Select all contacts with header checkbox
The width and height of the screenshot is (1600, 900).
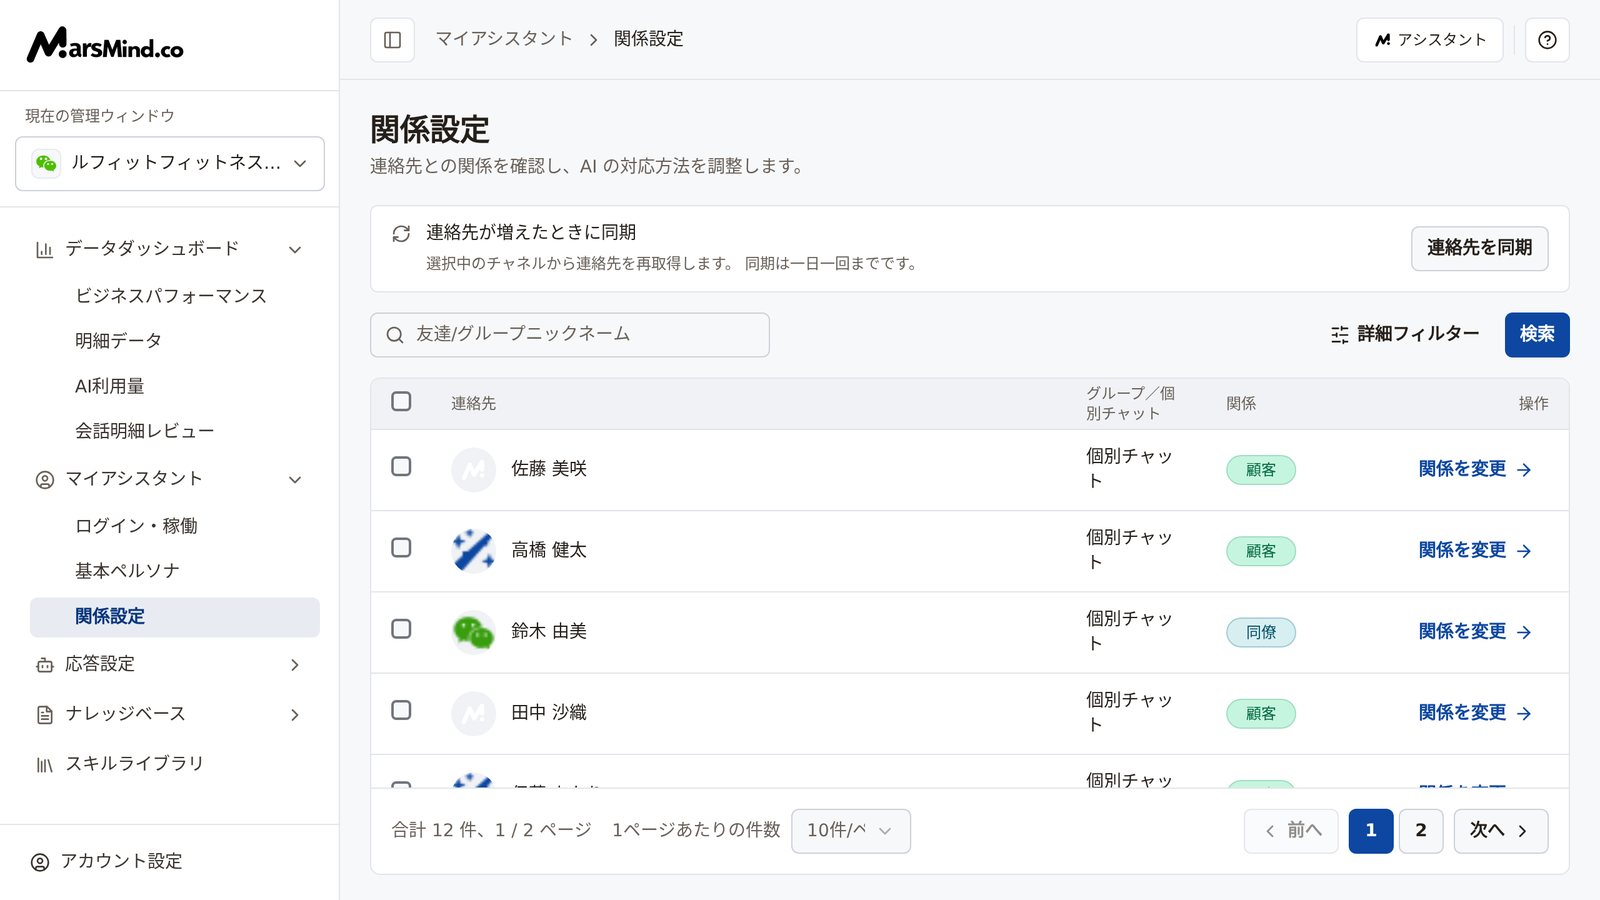(x=401, y=401)
